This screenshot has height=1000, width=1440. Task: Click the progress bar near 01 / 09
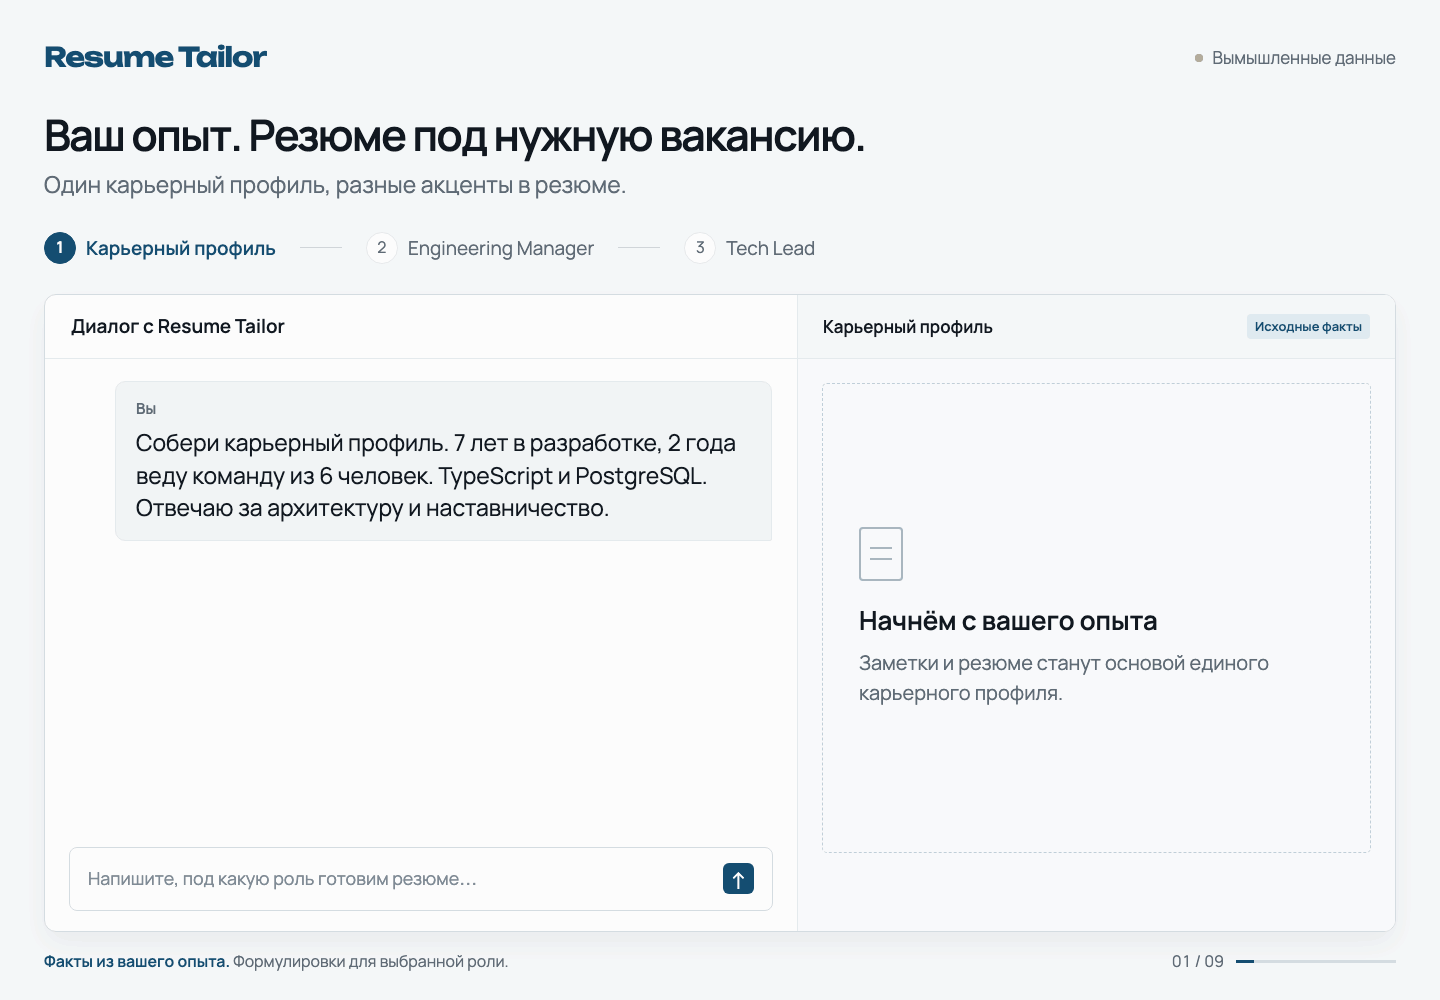1316,961
